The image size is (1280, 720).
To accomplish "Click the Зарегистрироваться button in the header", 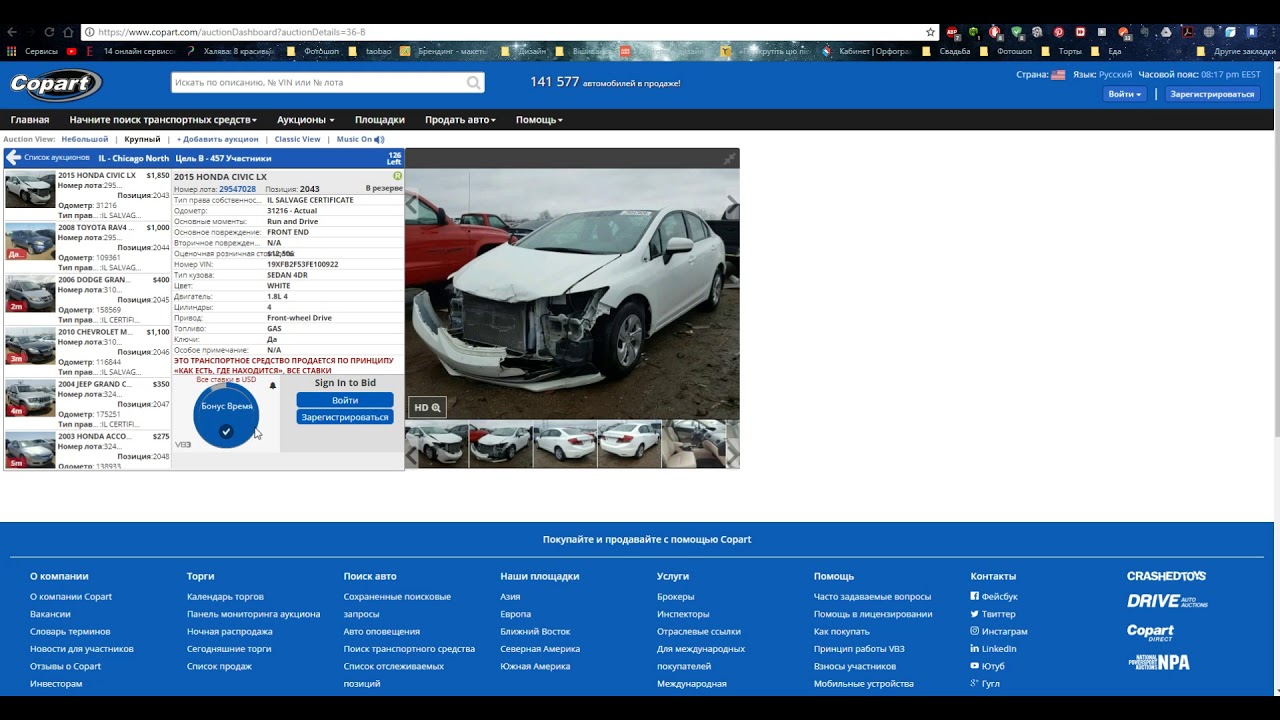I will click(x=1212, y=94).
